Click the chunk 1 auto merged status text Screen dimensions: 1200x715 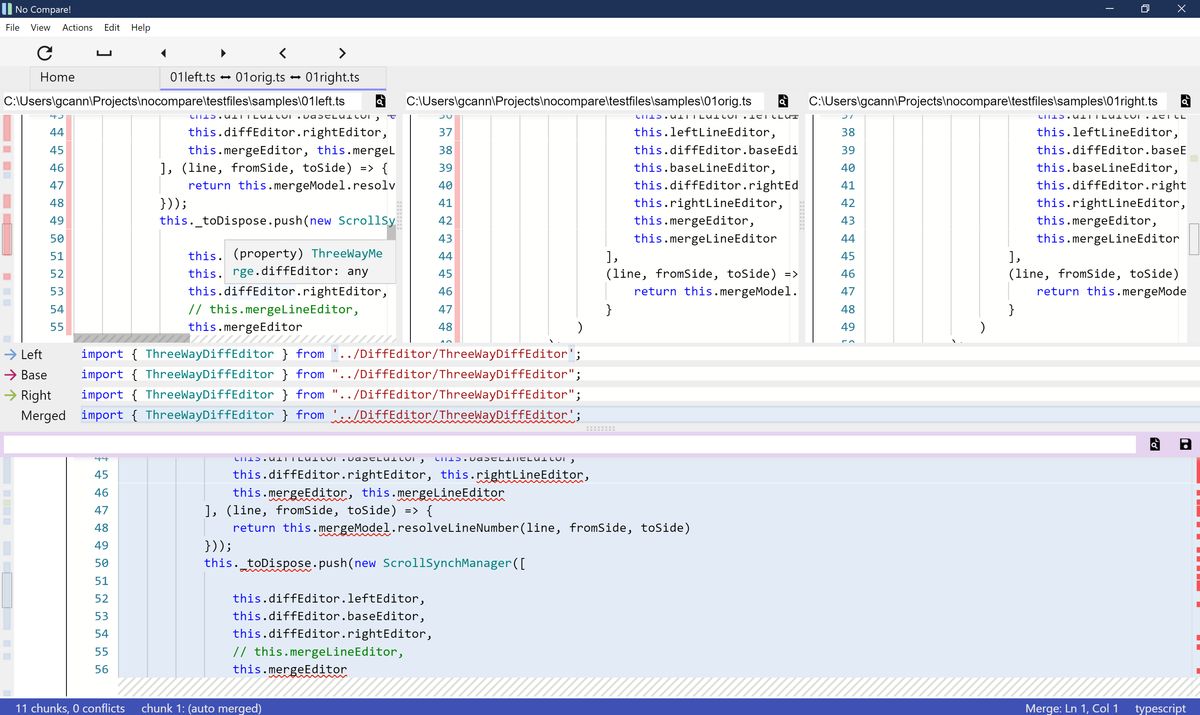pos(202,708)
